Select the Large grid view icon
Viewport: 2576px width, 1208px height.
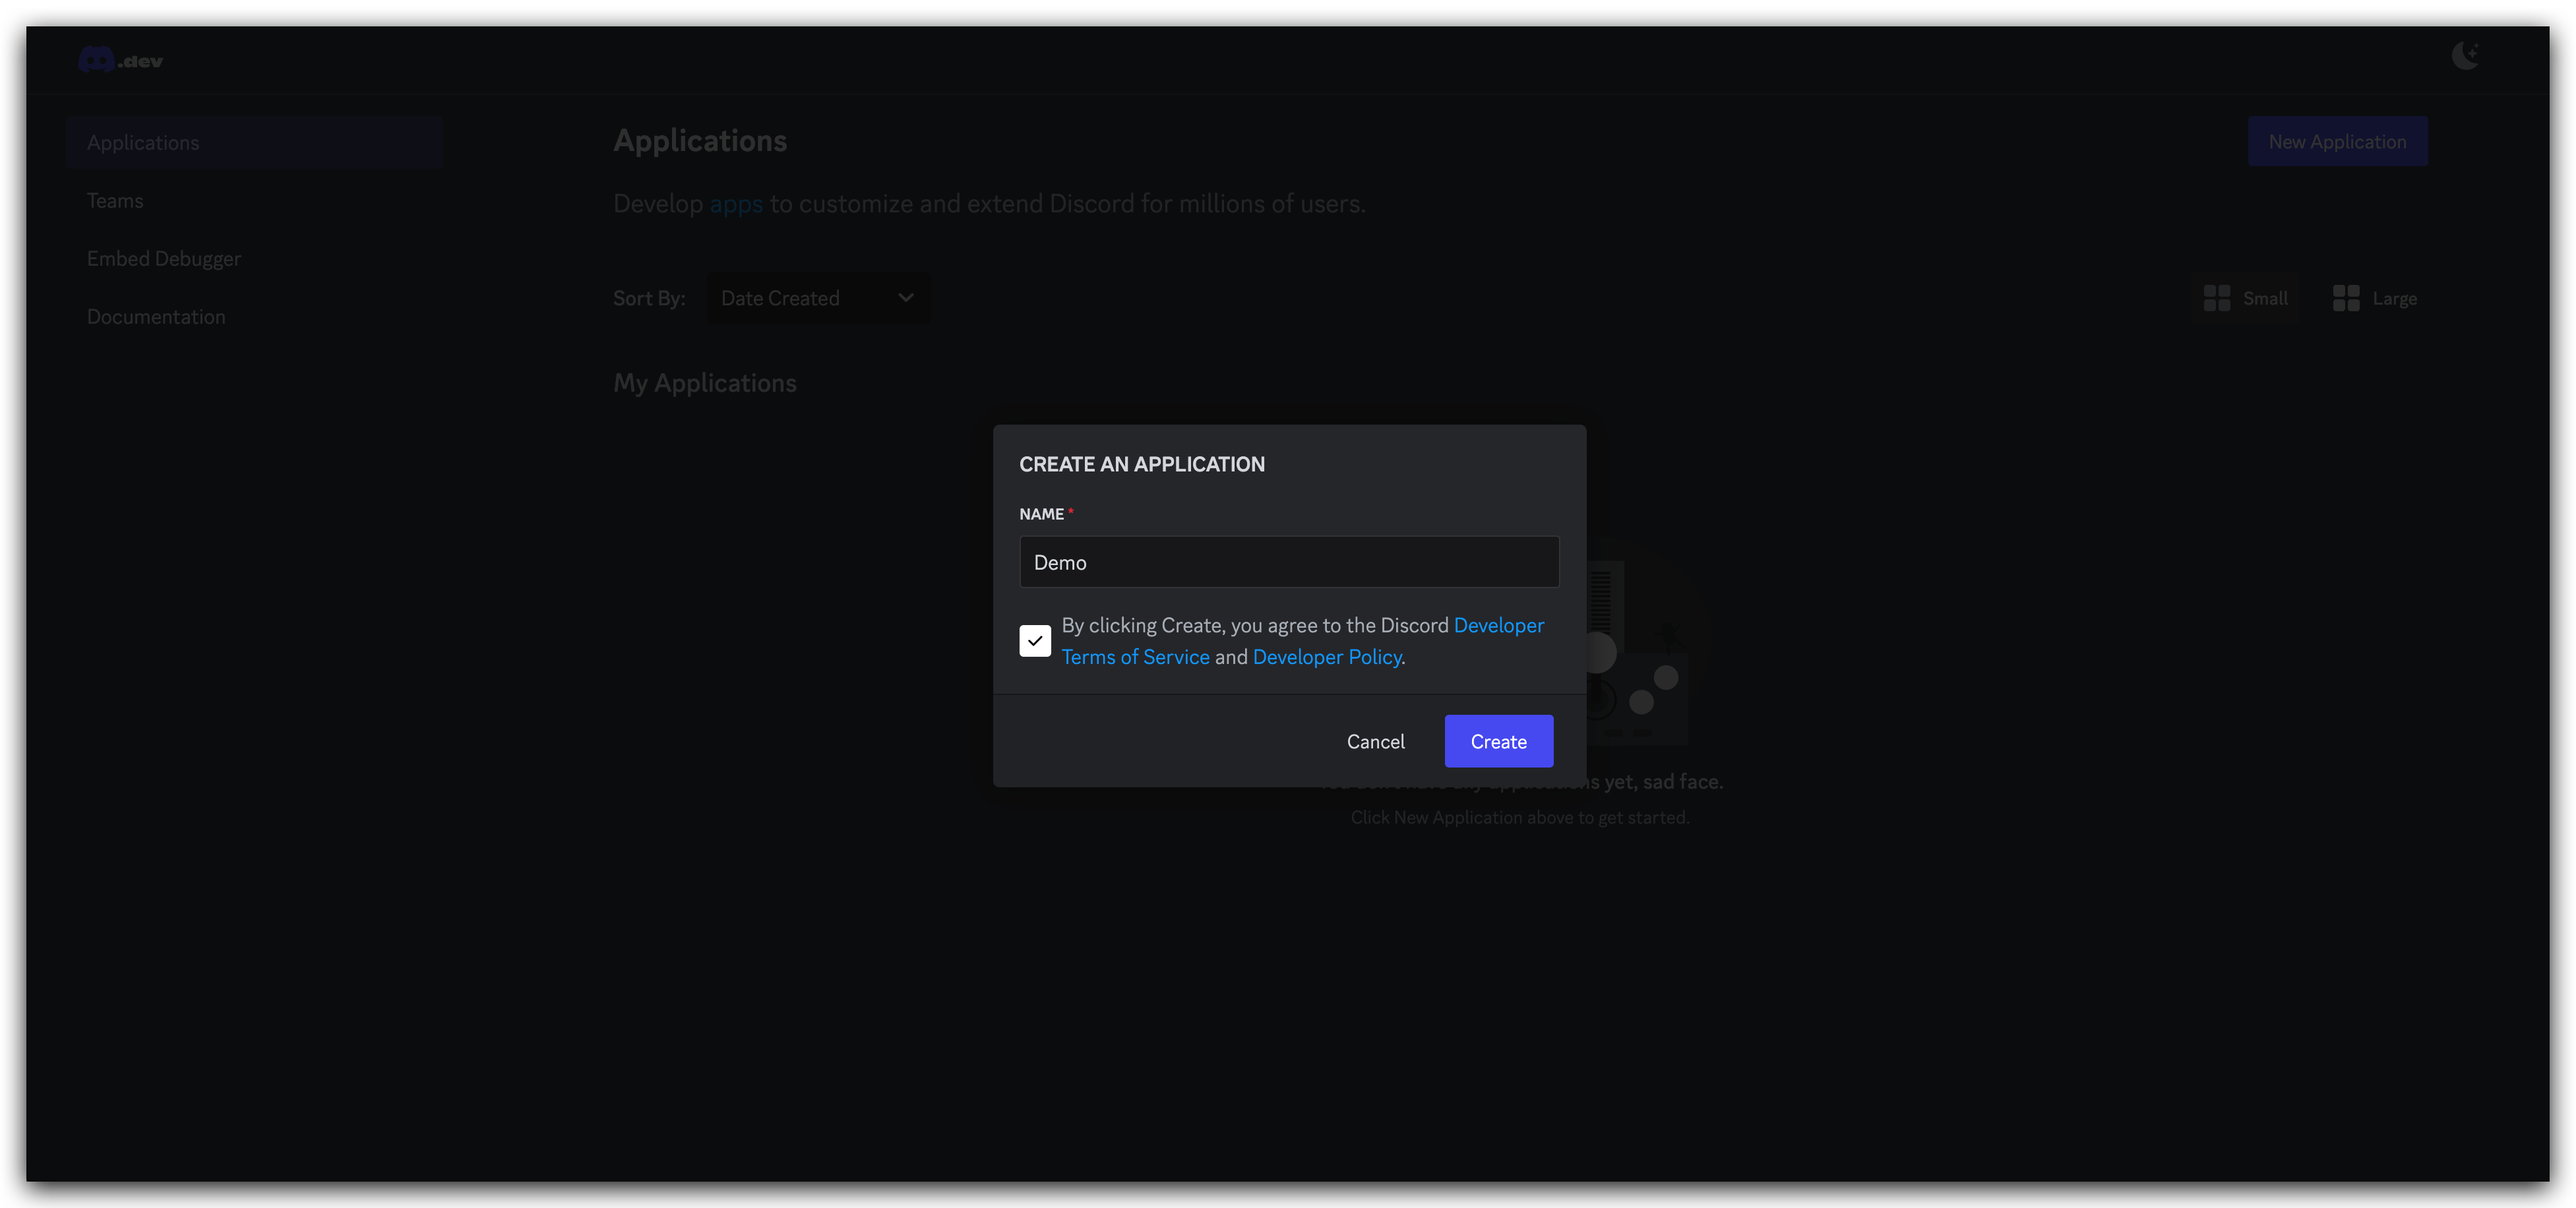2346,298
